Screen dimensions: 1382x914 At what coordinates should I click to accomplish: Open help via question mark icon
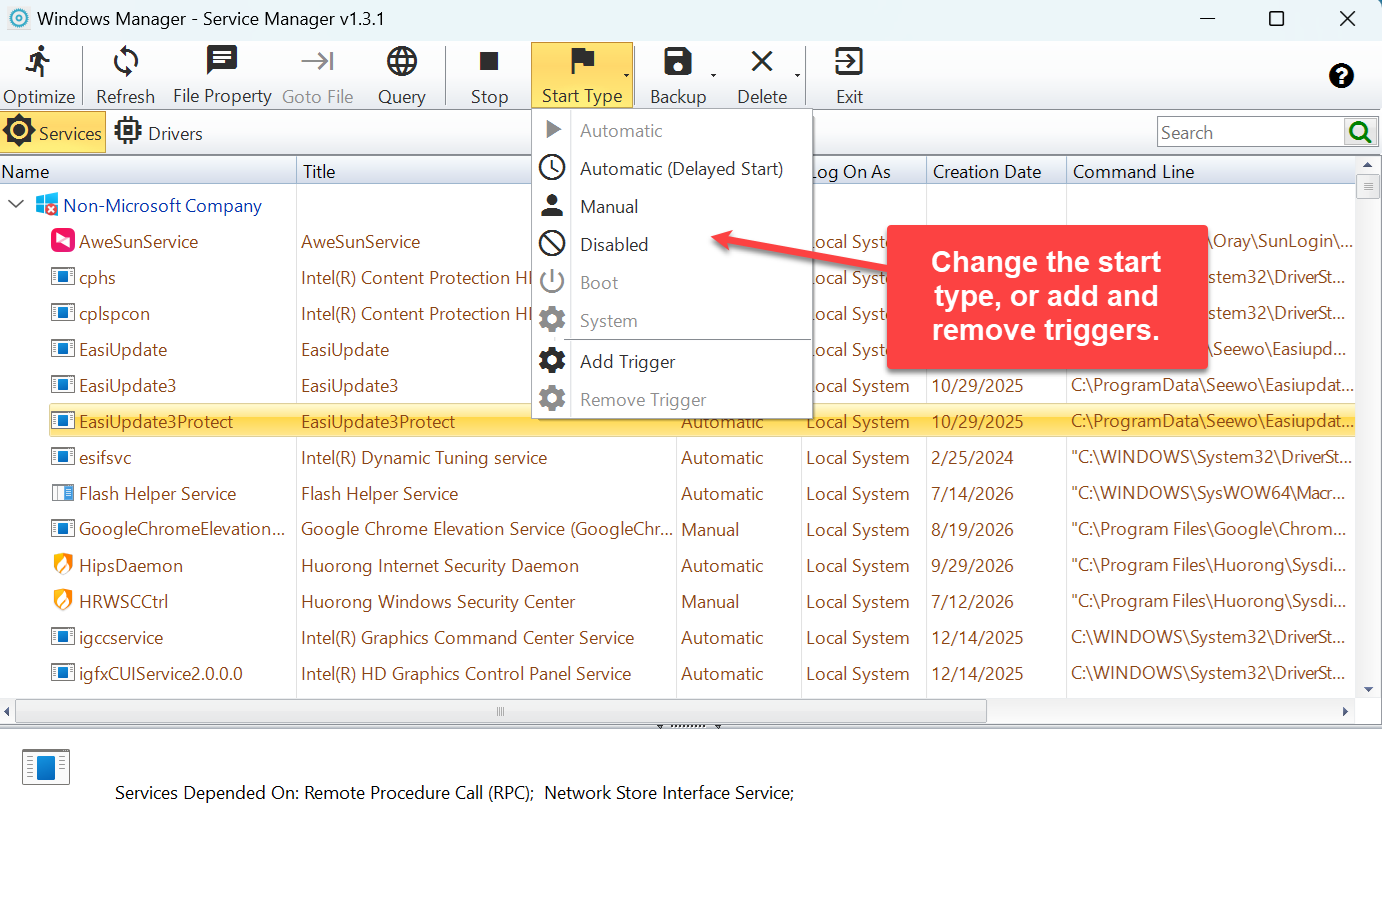click(x=1341, y=76)
